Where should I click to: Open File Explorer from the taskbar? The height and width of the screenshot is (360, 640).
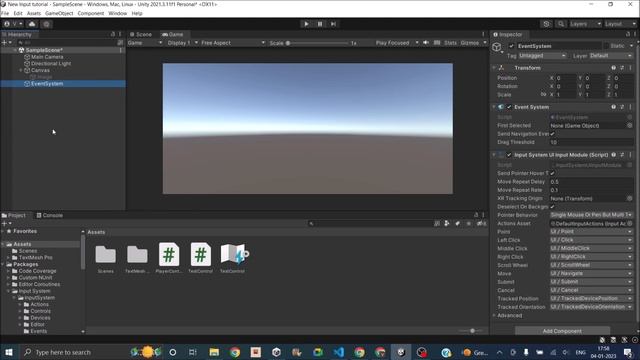[x=214, y=352]
